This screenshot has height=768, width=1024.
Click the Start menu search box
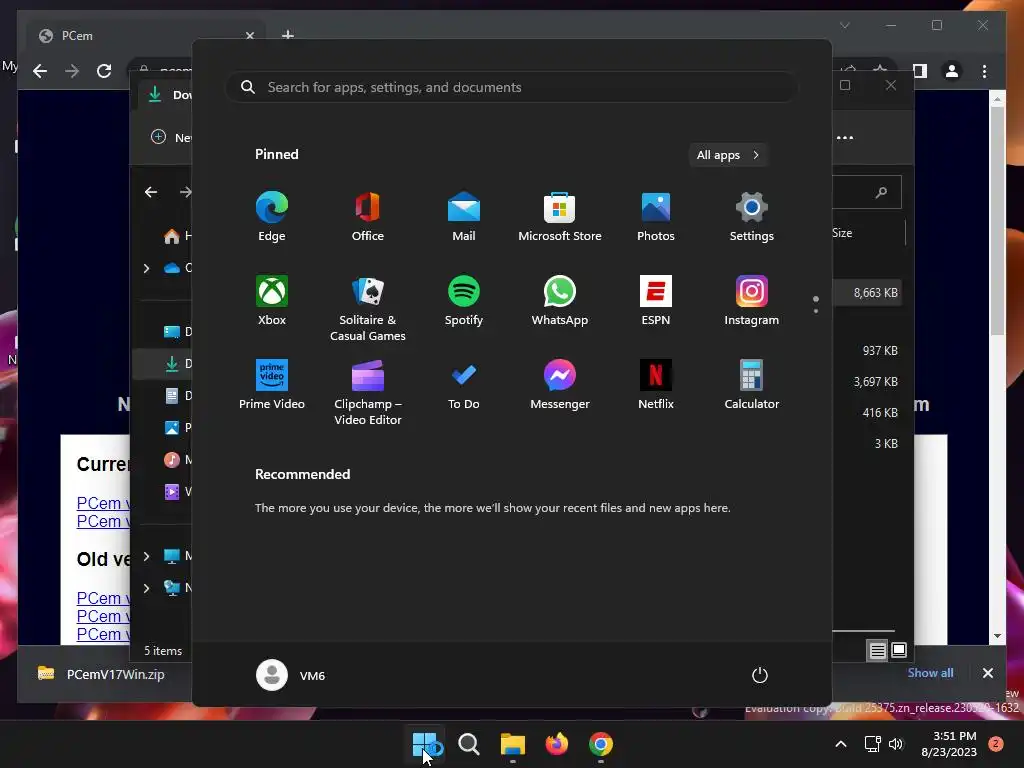[512, 87]
